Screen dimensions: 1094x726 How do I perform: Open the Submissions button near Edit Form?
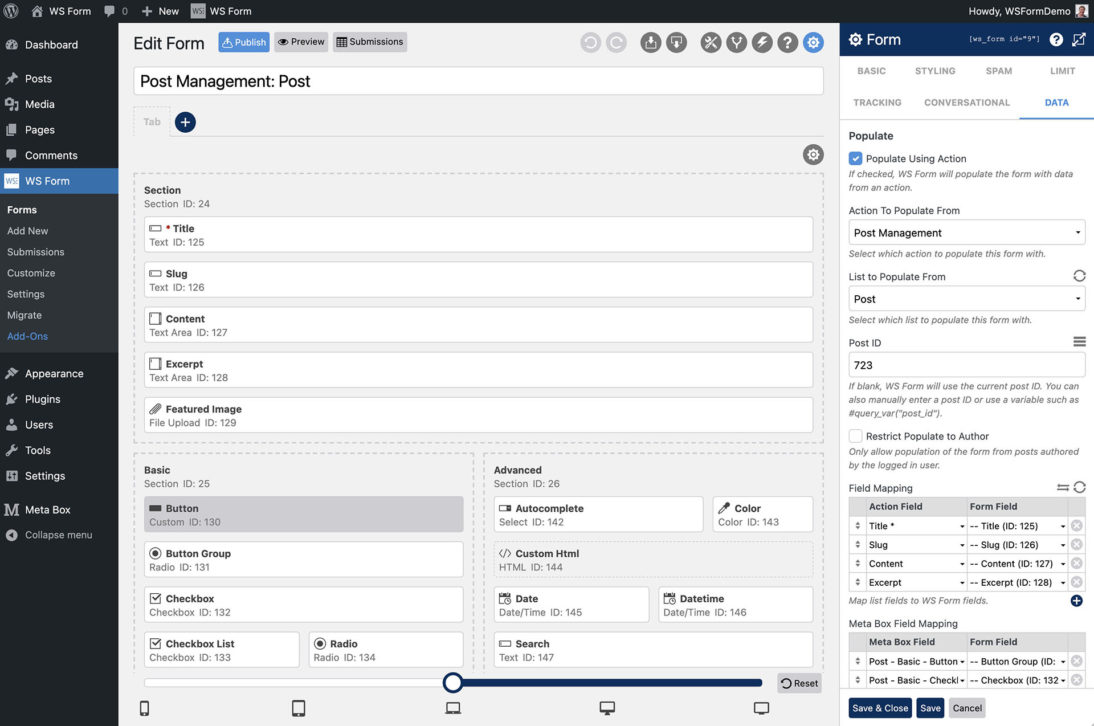(370, 42)
